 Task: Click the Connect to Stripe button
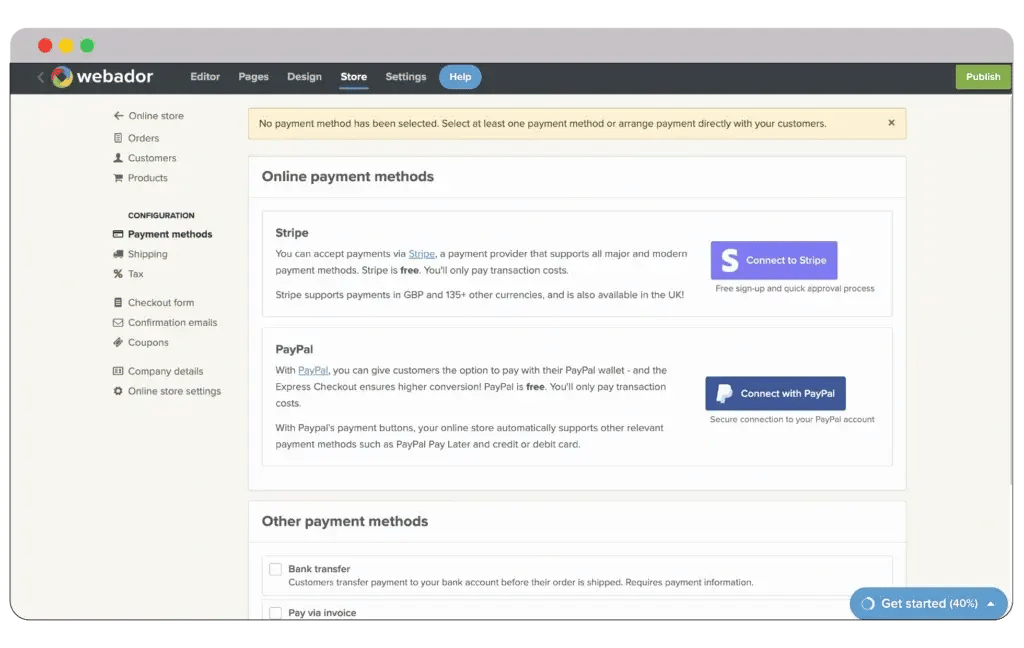774,260
